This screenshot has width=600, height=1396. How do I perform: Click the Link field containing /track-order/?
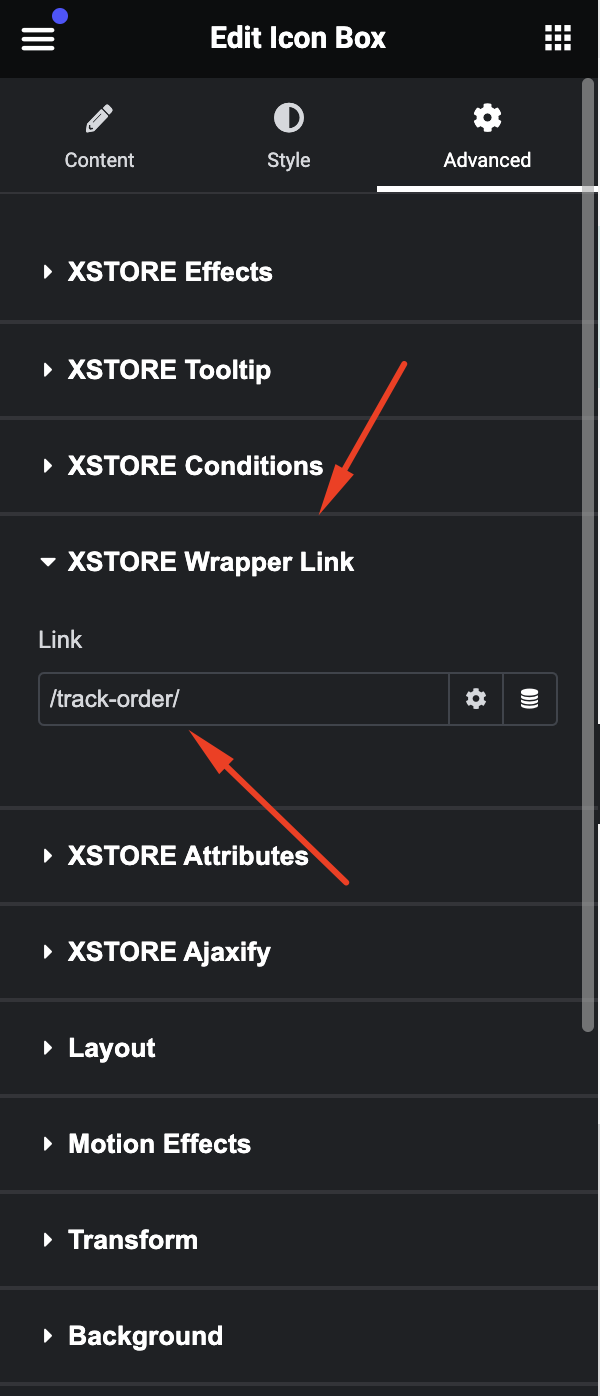[x=243, y=699]
